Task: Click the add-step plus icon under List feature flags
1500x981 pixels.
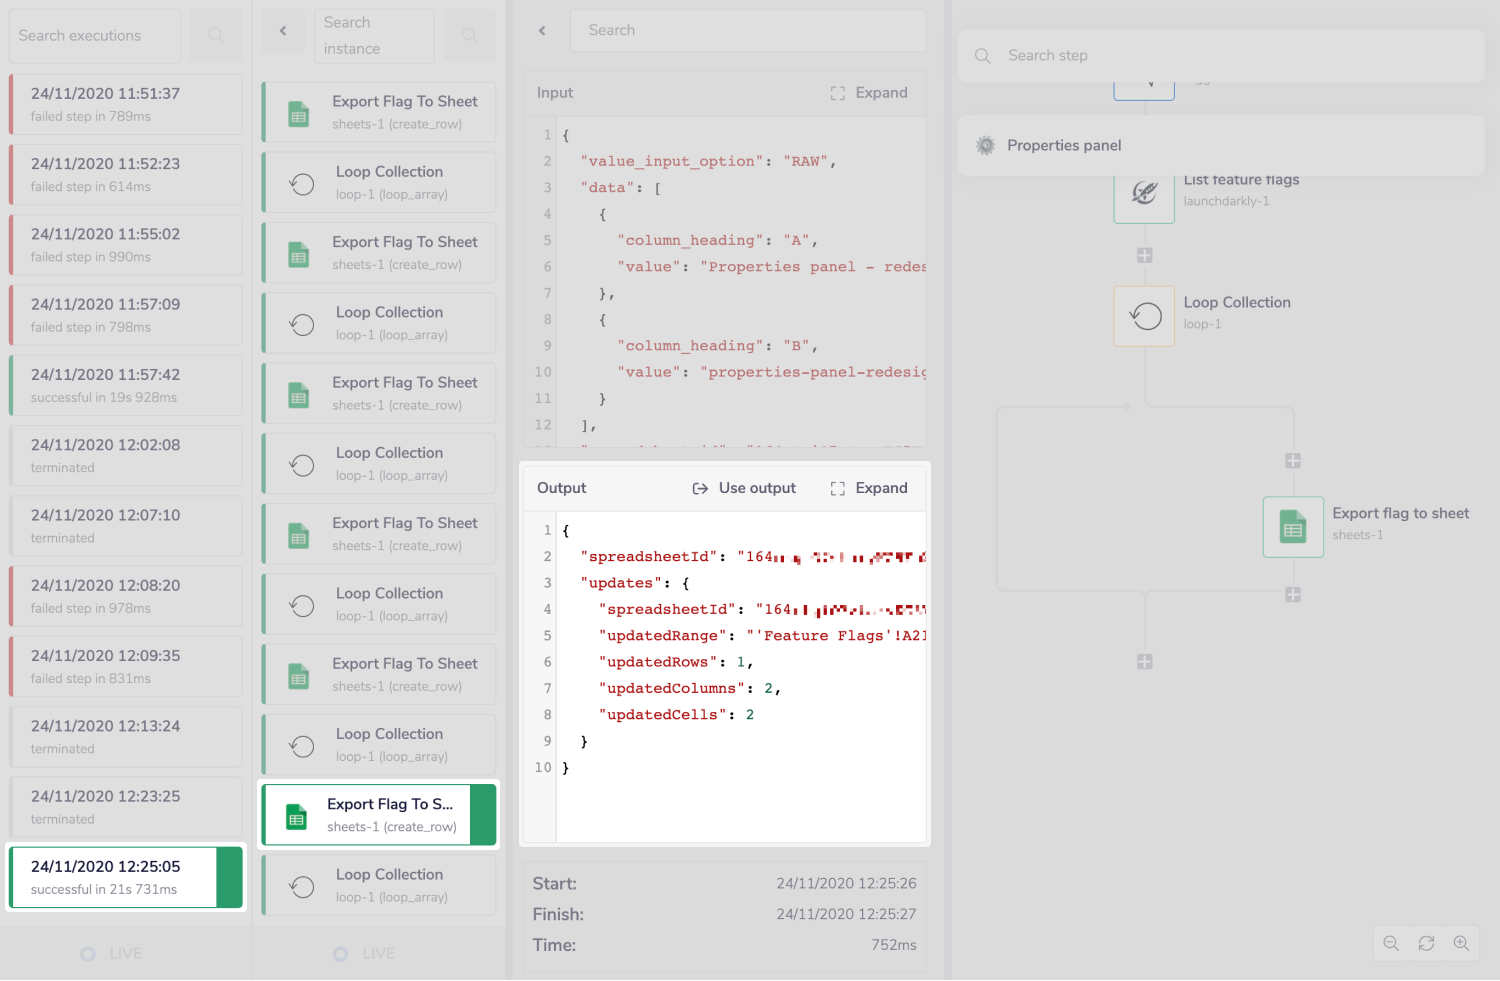Action: pyautogui.click(x=1145, y=256)
